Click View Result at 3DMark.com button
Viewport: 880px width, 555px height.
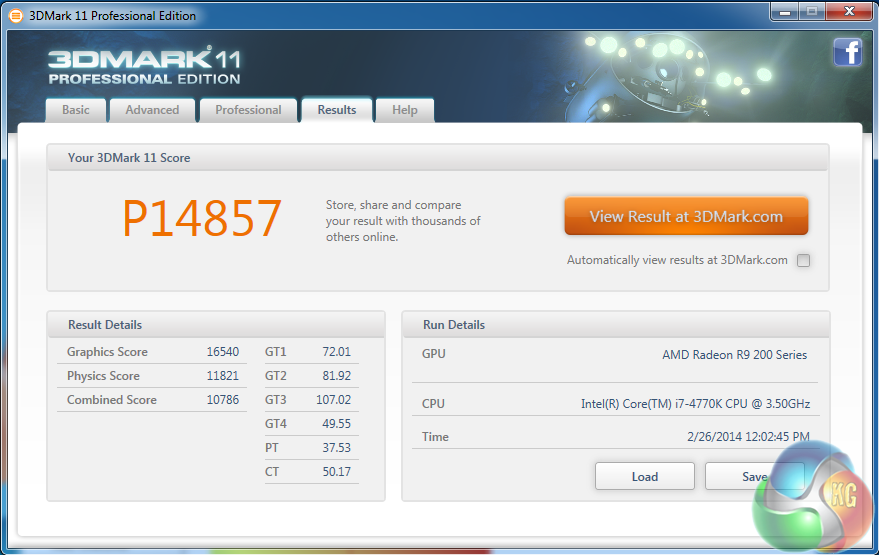coord(686,216)
